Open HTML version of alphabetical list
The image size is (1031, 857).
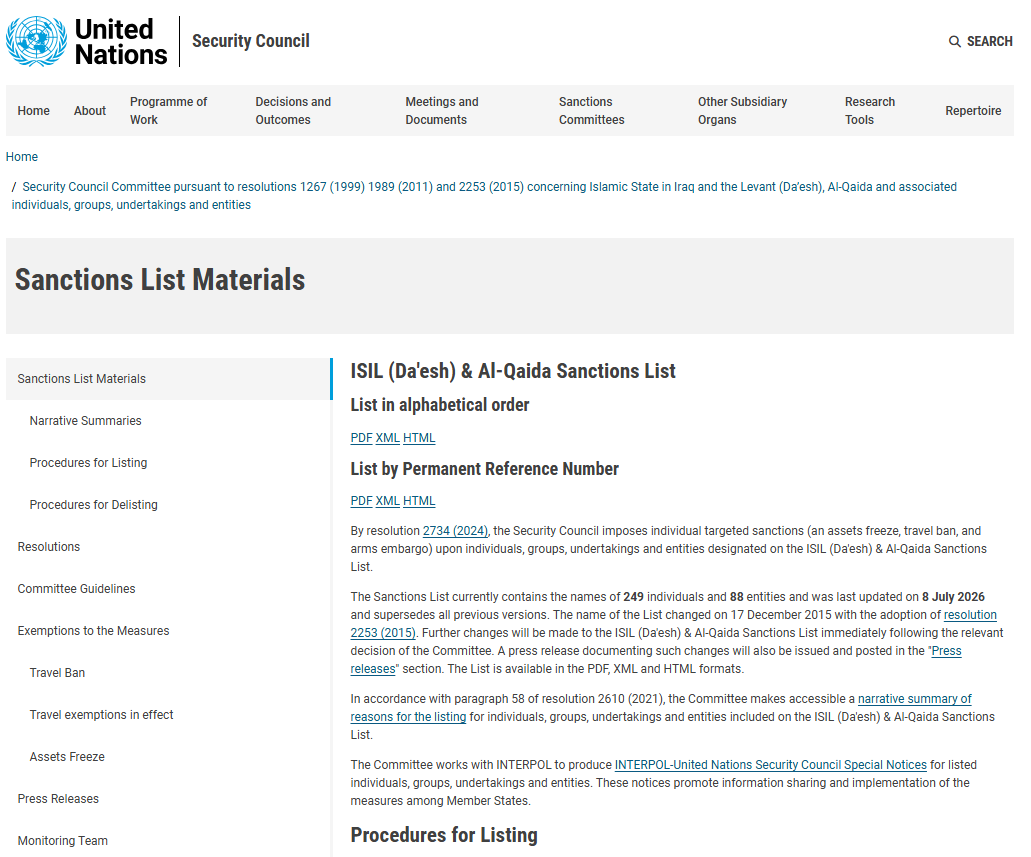pos(419,438)
